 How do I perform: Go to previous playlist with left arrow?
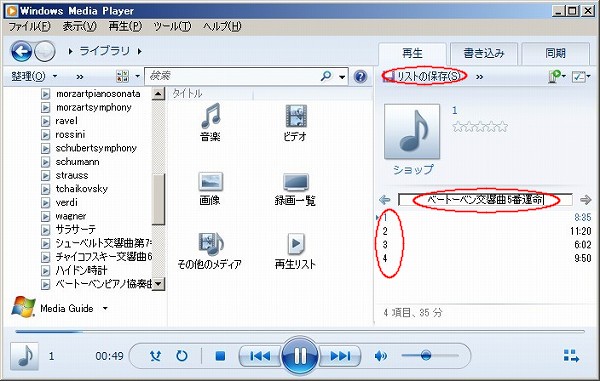pyautogui.click(x=385, y=200)
